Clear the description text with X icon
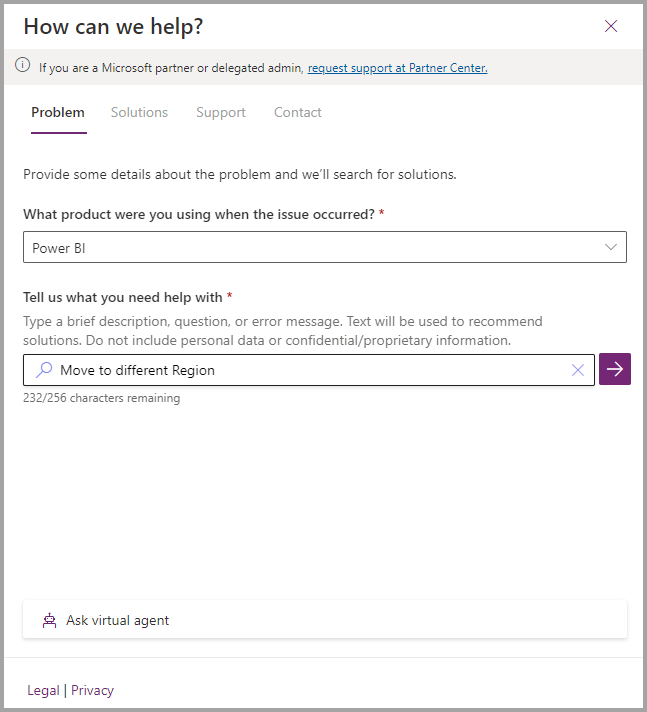 [578, 370]
